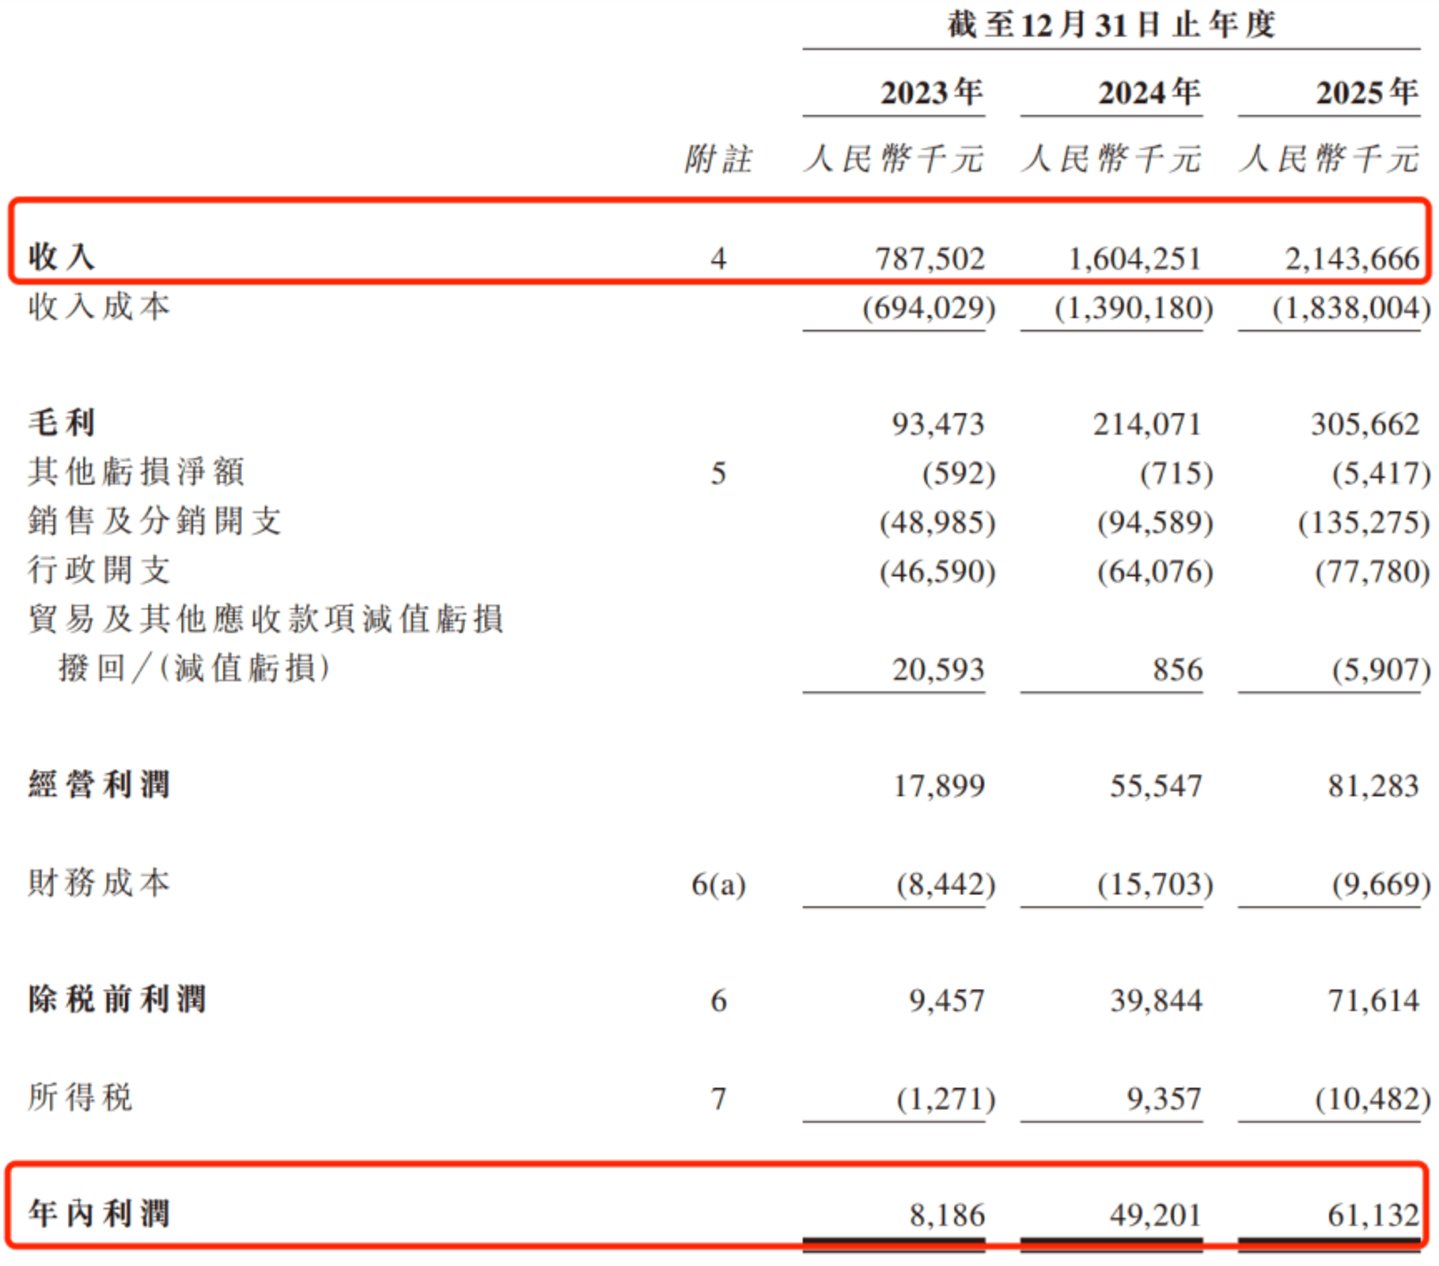The width and height of the screenshot is (1439, 1266).
Task: Click the 附註 column header
Action: pyautogui.click(x=718, y=159)
